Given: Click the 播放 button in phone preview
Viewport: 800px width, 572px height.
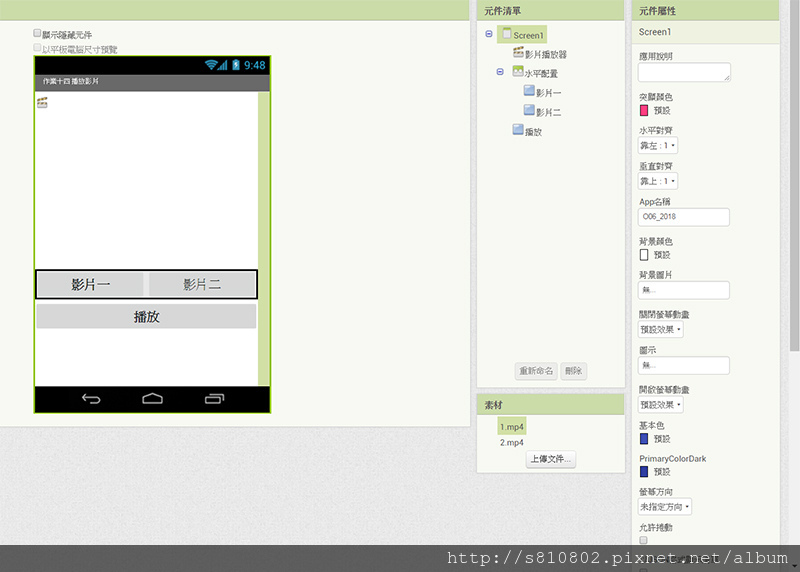Looking at the screenshot, I should tap(146, 316).
